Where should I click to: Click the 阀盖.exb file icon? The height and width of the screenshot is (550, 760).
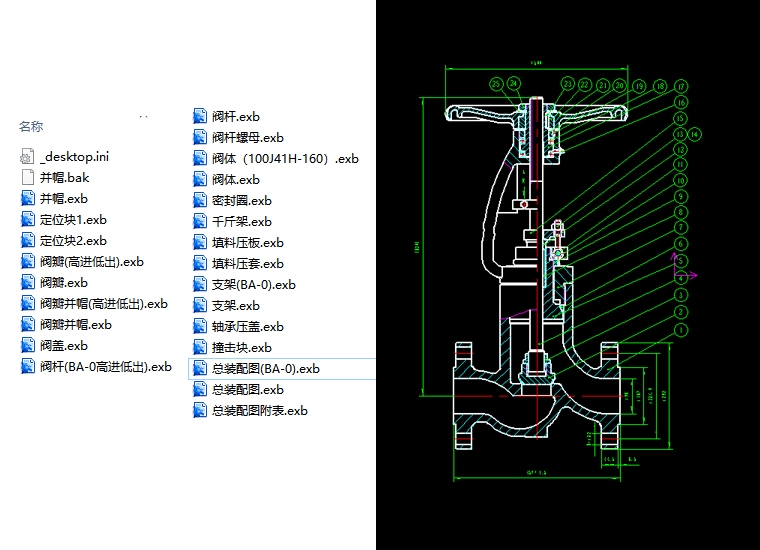[x=28, y=345]
